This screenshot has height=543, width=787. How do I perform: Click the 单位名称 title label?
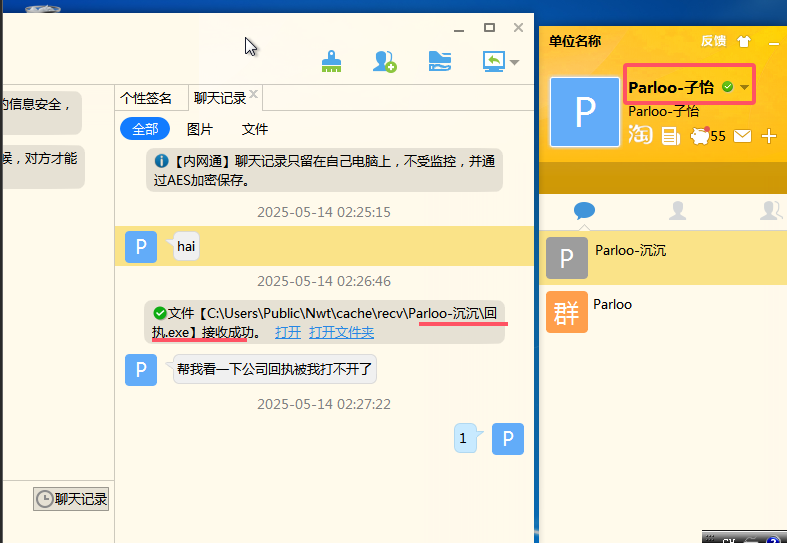tap(575, 41)
